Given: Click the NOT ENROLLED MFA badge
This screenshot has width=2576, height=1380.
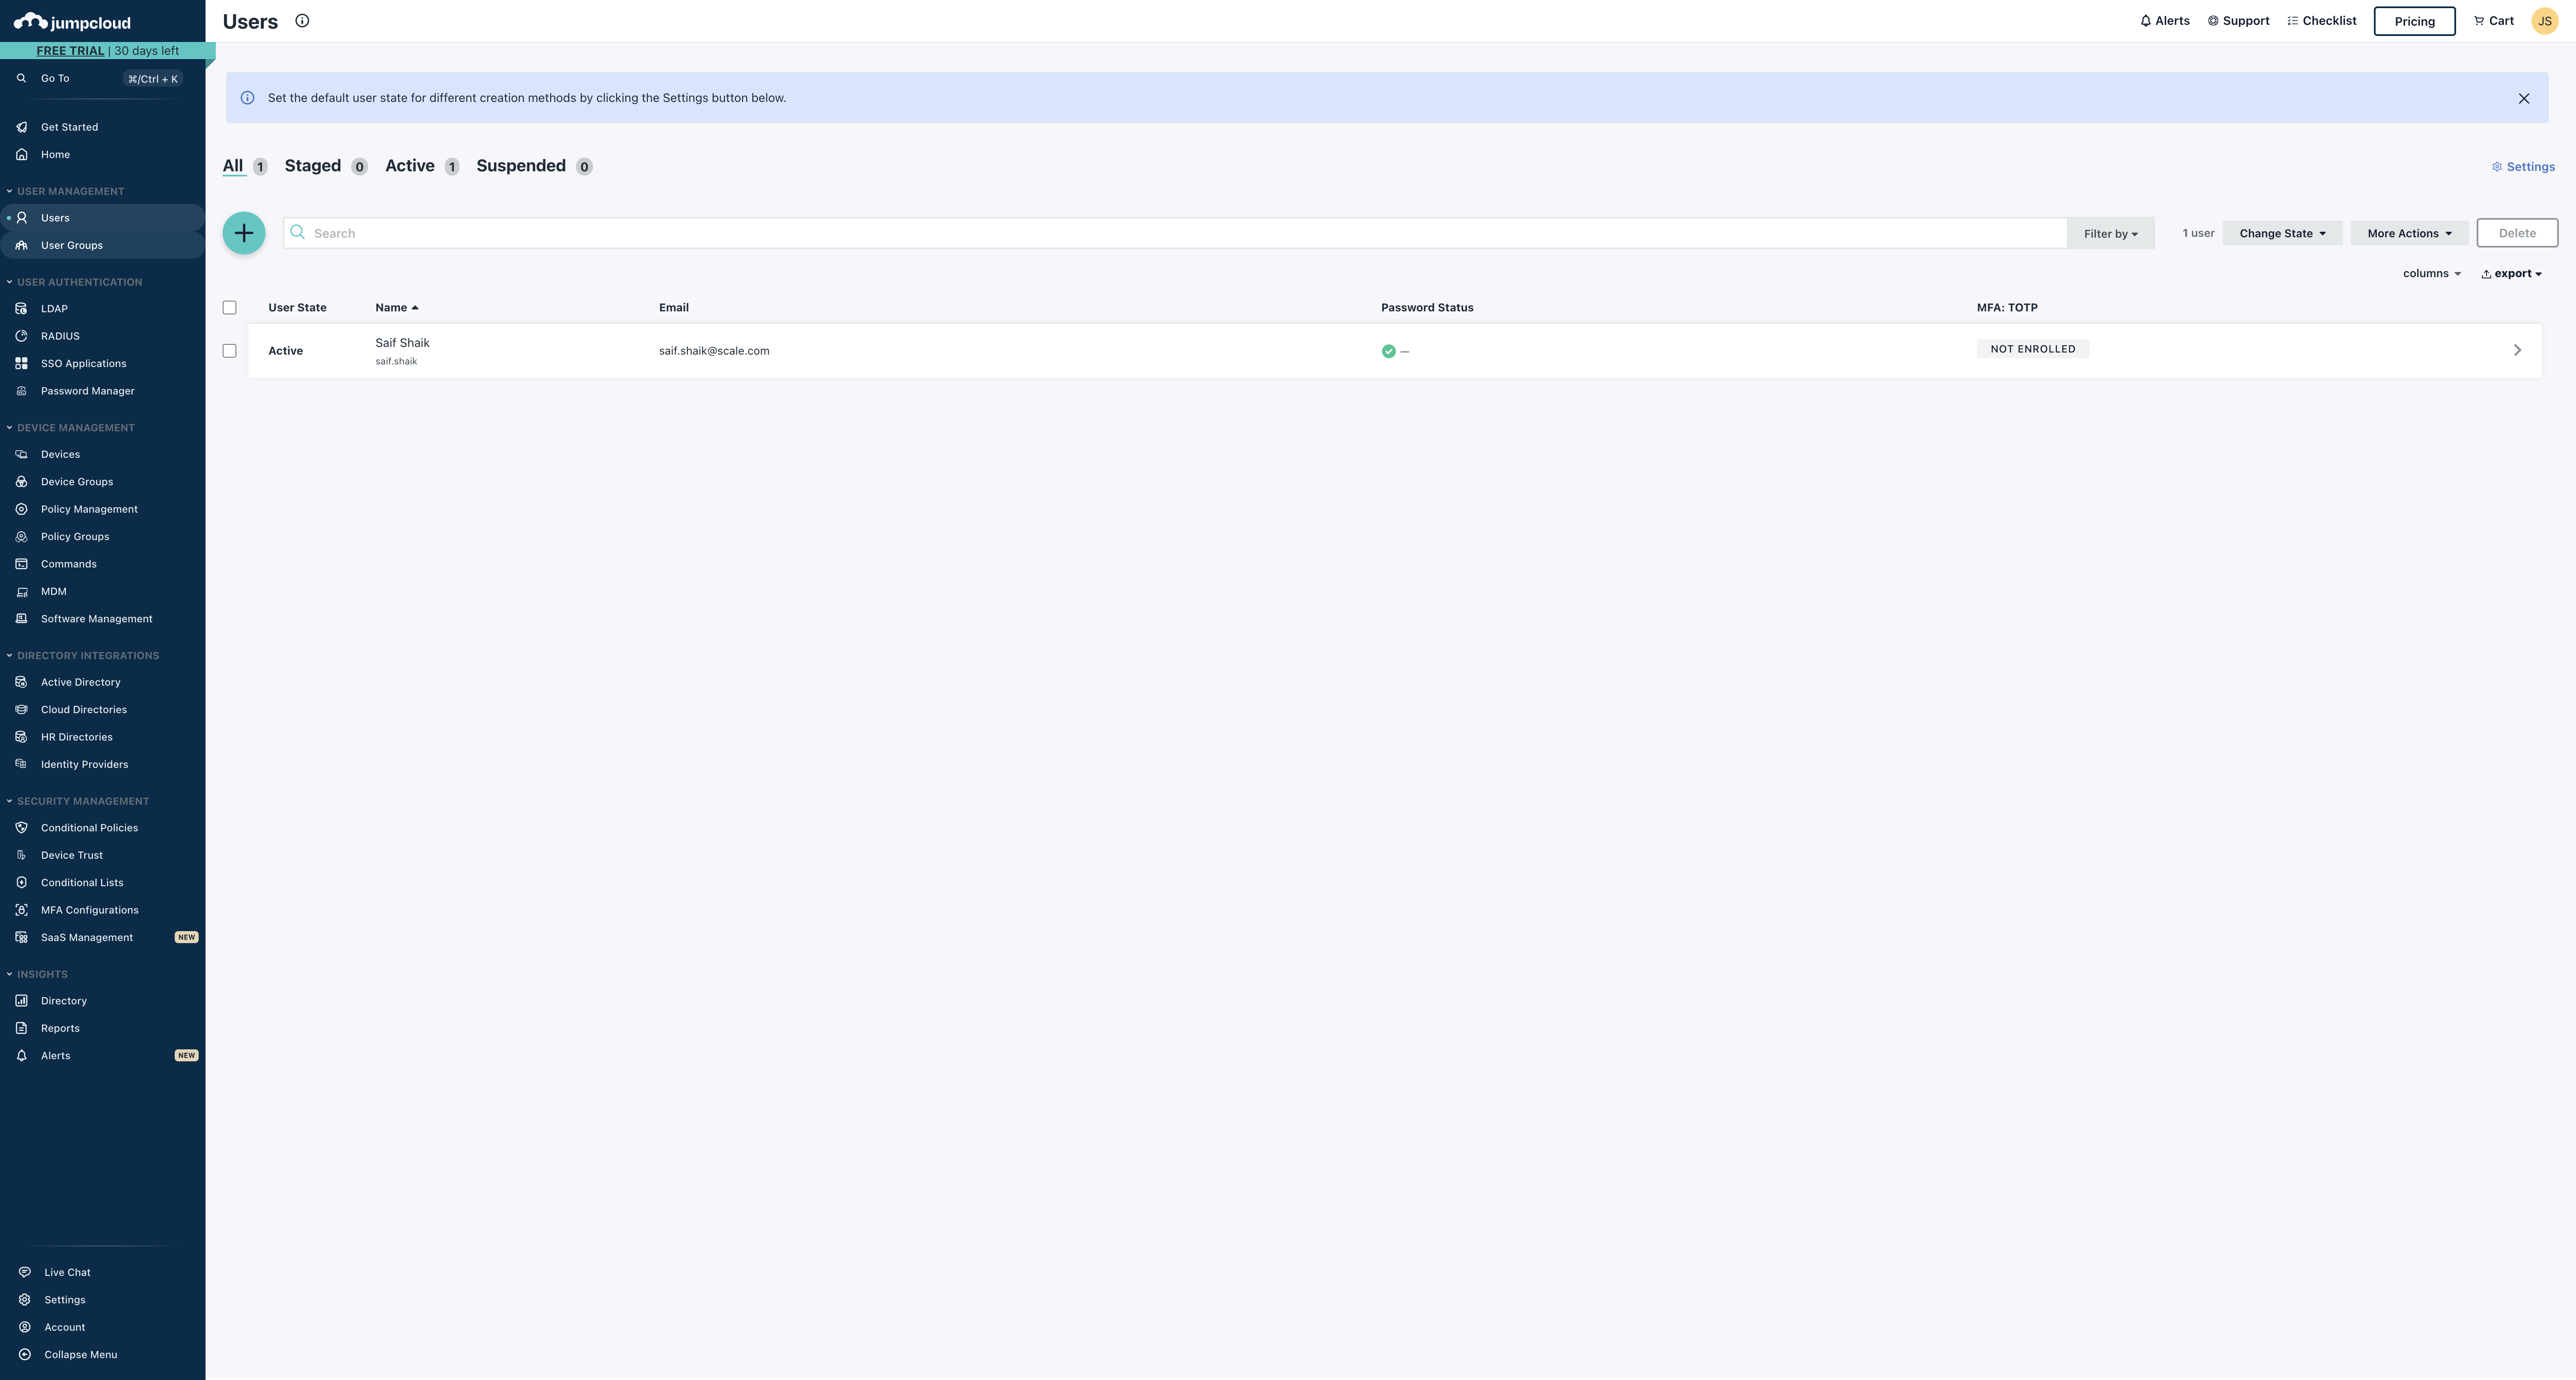Looking at the screenshot, I should pos(2032,349).
